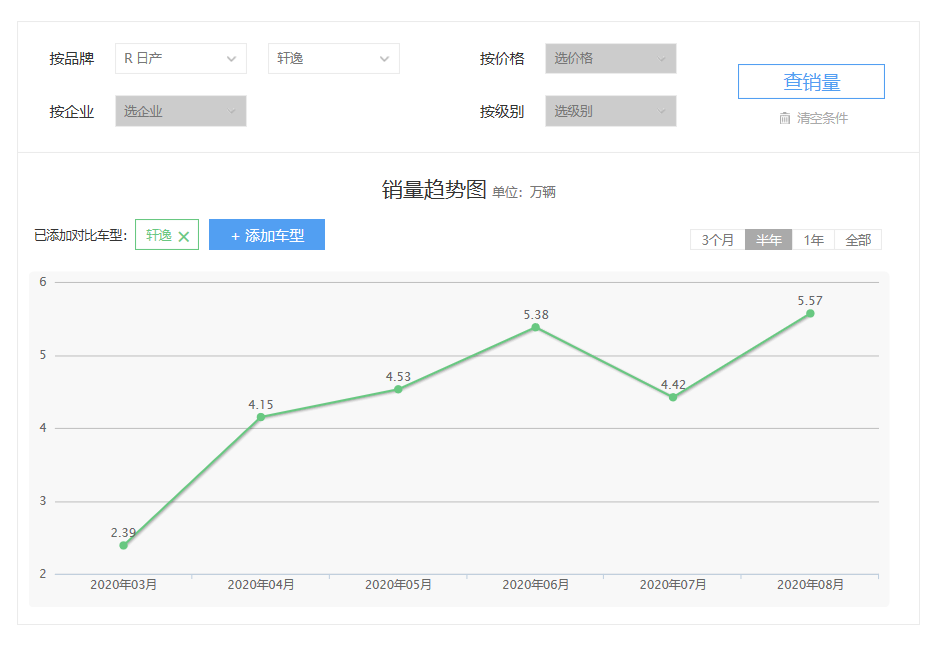Switch to the 3个月 time range
Screen dimensions: 950x651
(x=717, y=240)
